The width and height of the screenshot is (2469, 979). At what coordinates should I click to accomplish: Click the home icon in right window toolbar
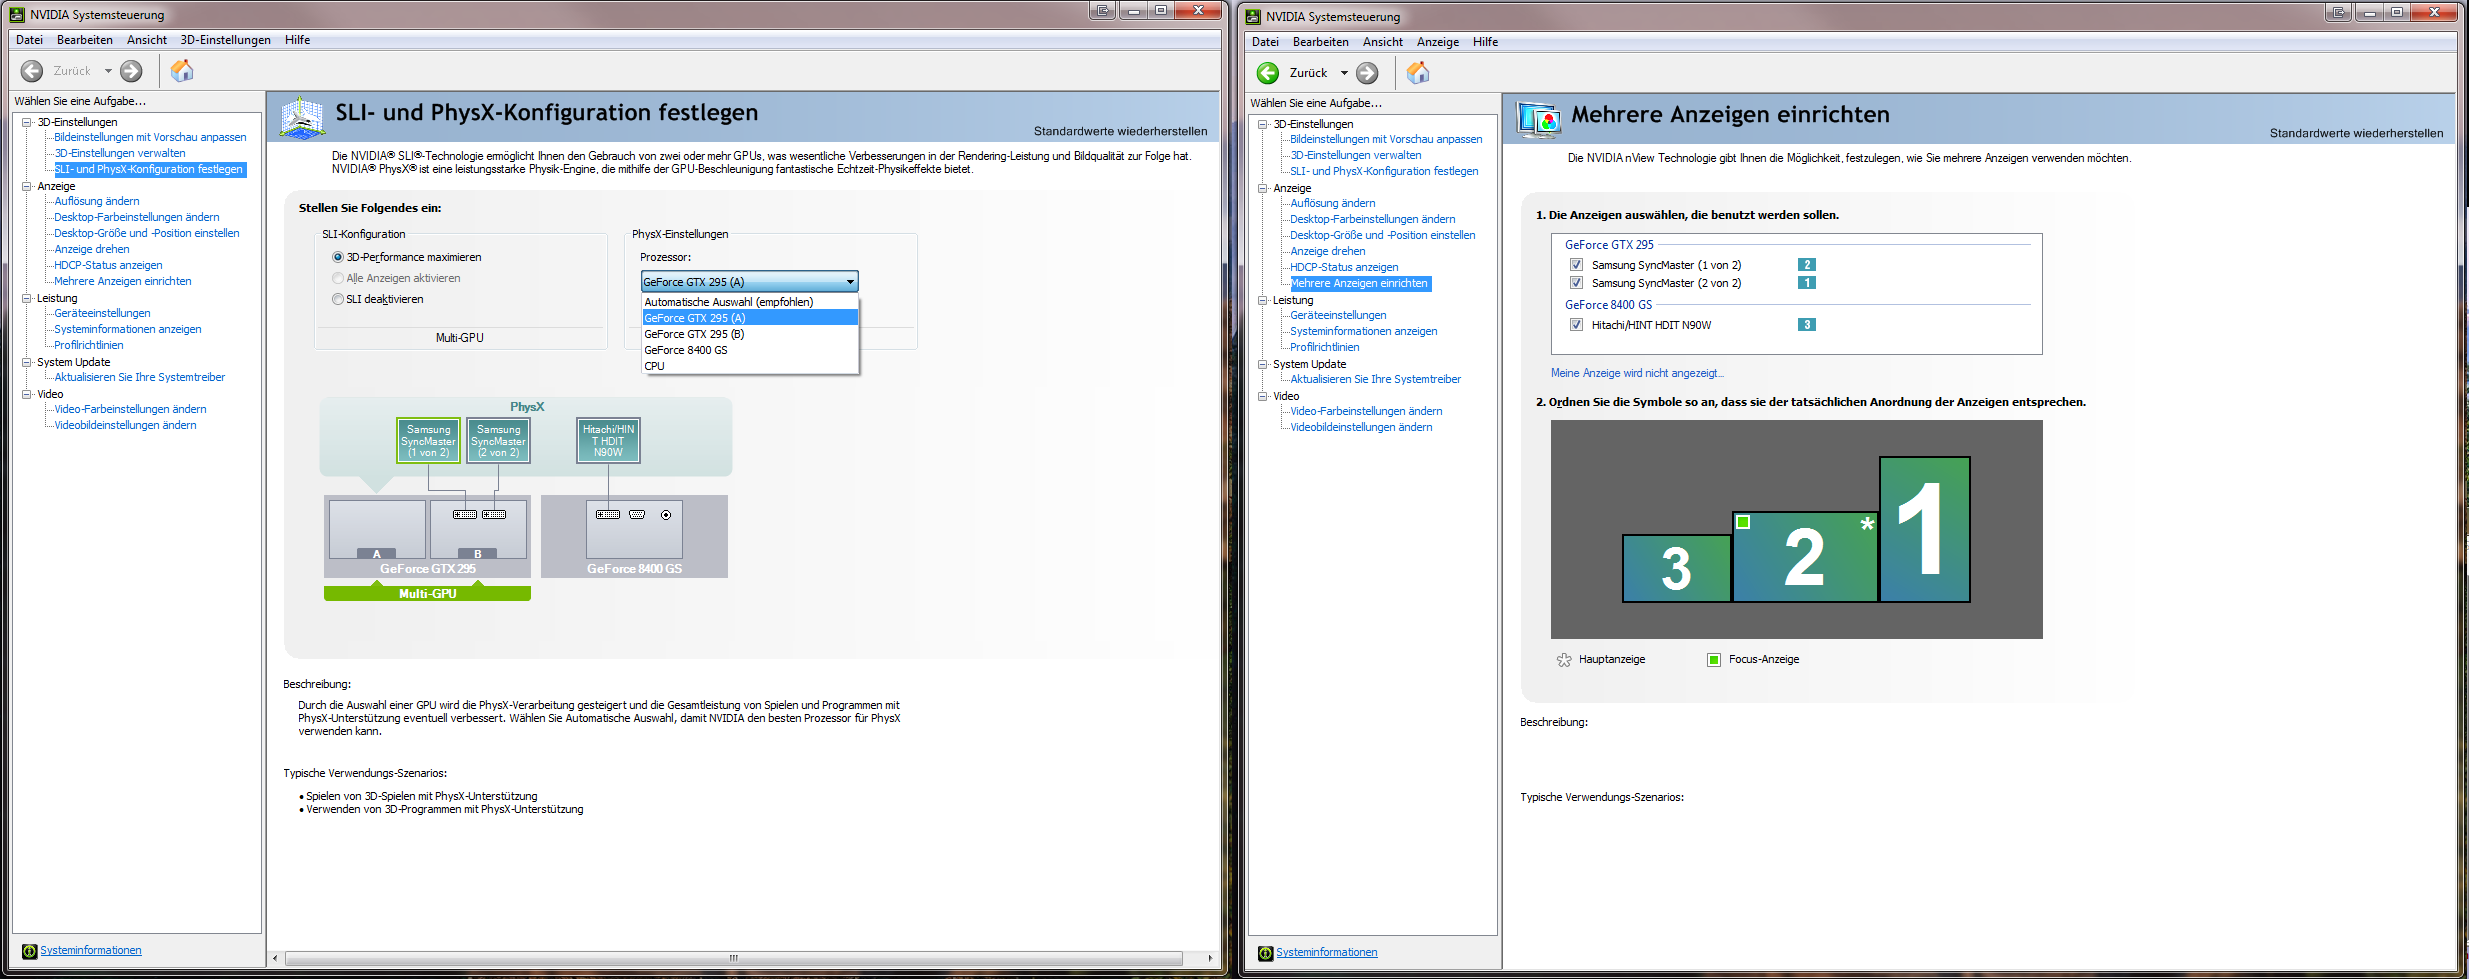click(1418, 73)
